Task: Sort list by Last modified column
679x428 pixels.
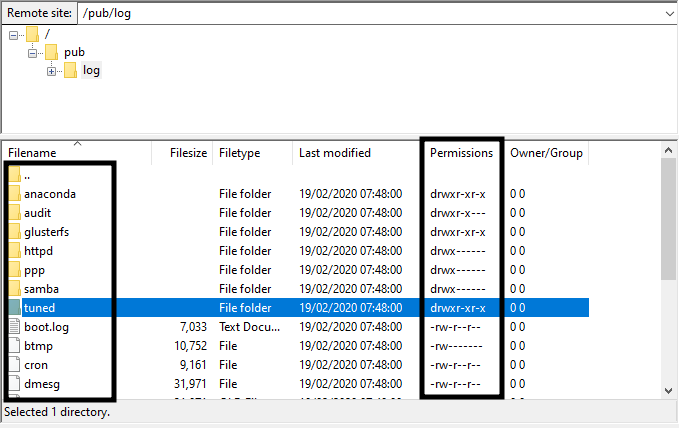Action: (x=334, y=153)
